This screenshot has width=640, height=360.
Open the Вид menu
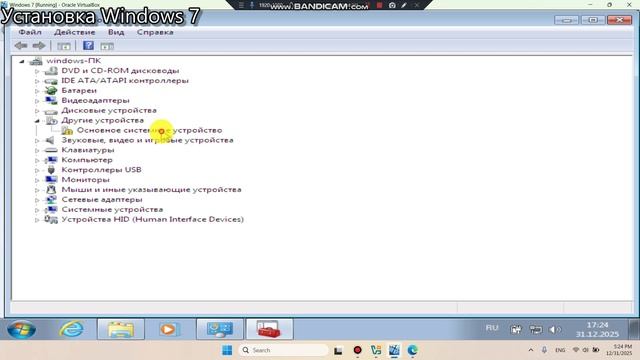pyautogui.click(x=116, y=32)
